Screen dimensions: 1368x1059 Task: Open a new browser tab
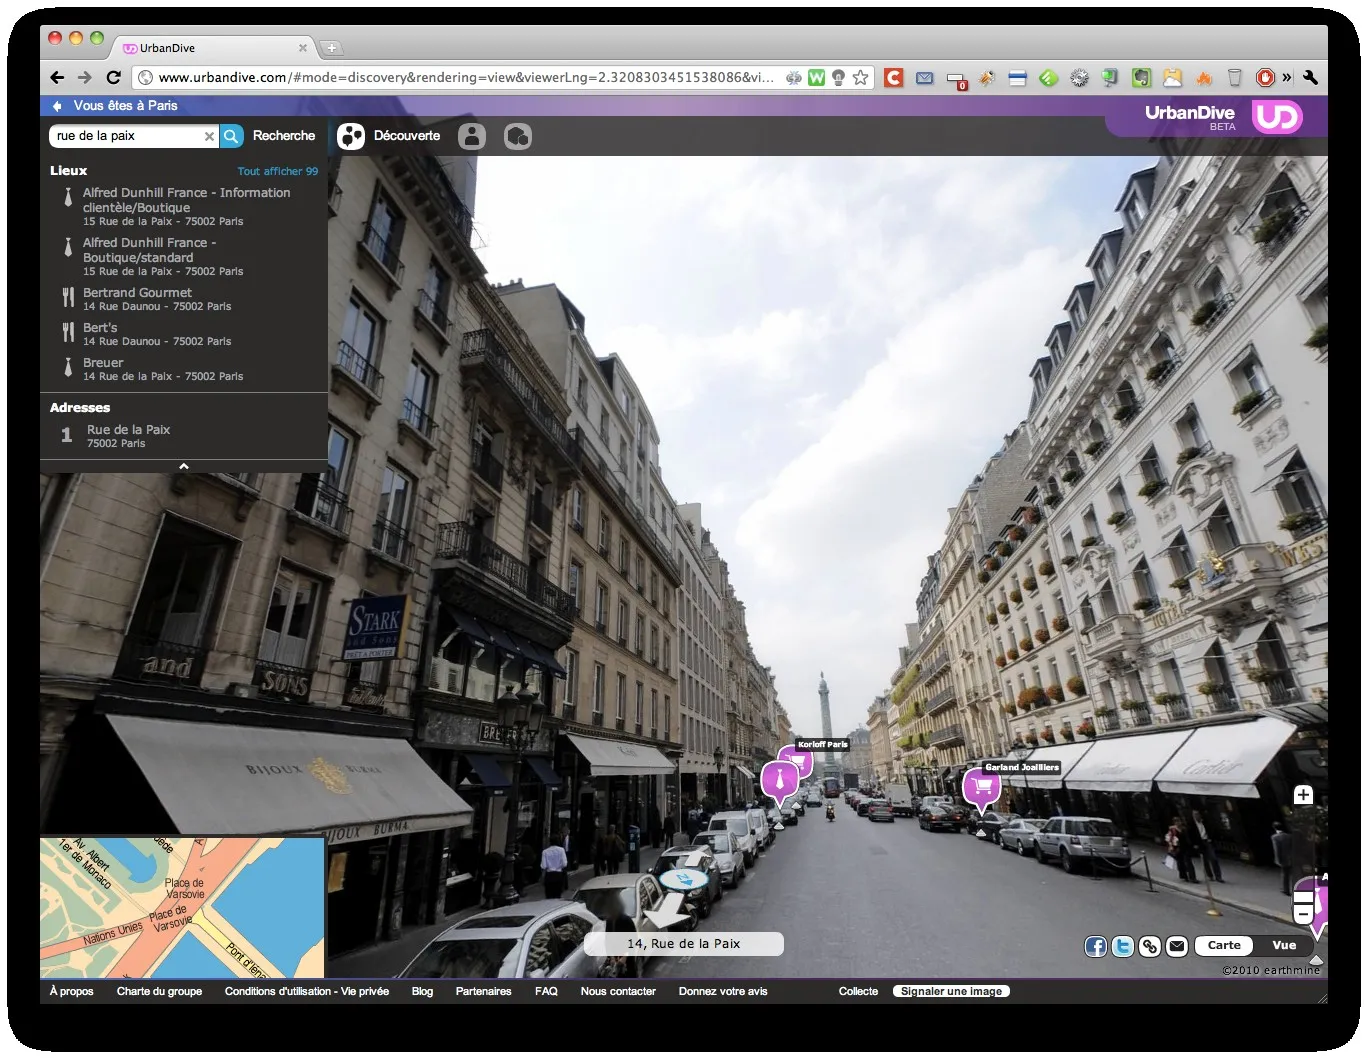(331, 48)
